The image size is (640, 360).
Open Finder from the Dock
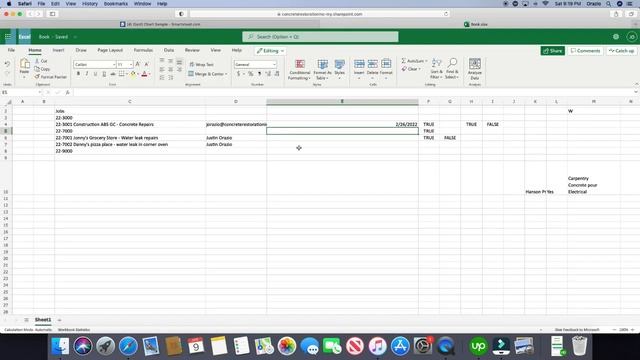[60, 346]
